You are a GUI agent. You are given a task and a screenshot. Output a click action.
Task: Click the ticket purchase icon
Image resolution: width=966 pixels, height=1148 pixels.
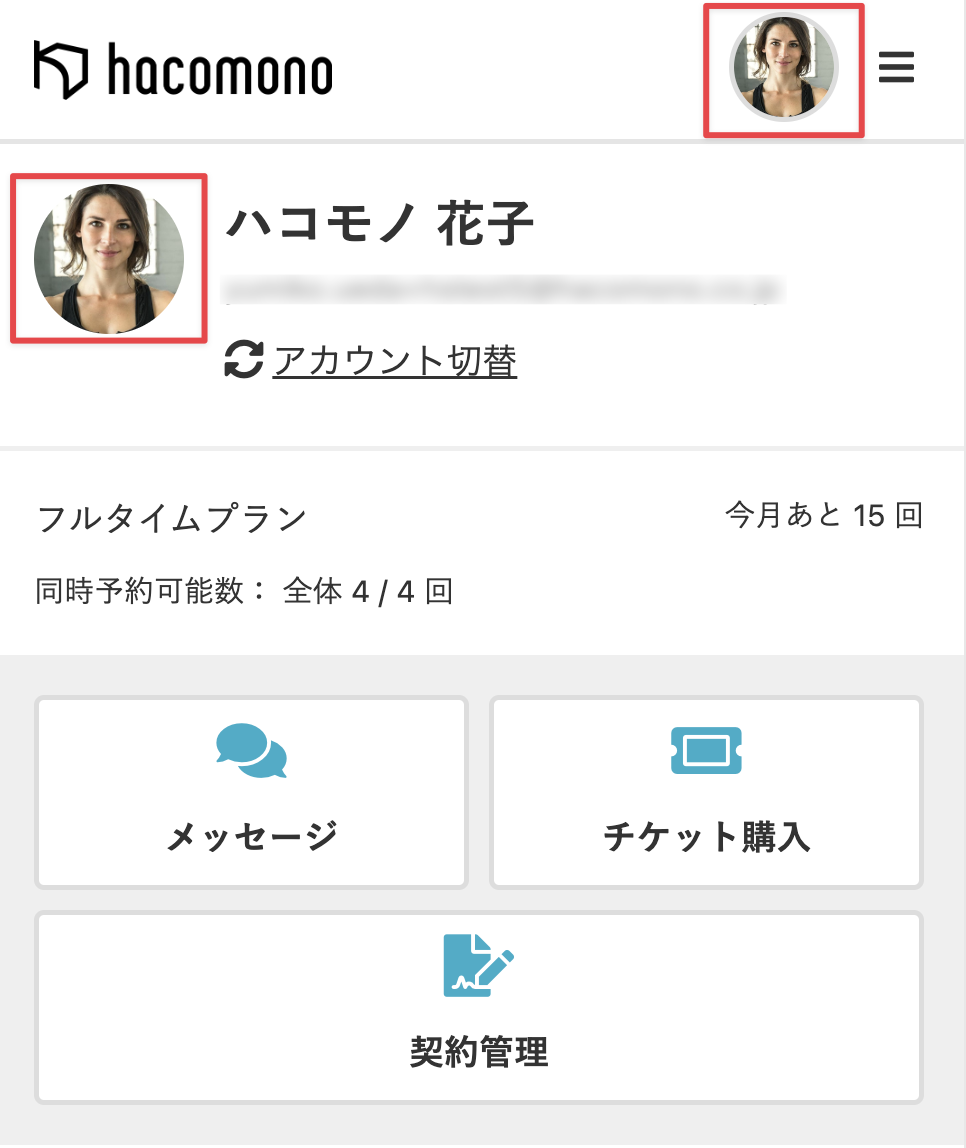705,750
